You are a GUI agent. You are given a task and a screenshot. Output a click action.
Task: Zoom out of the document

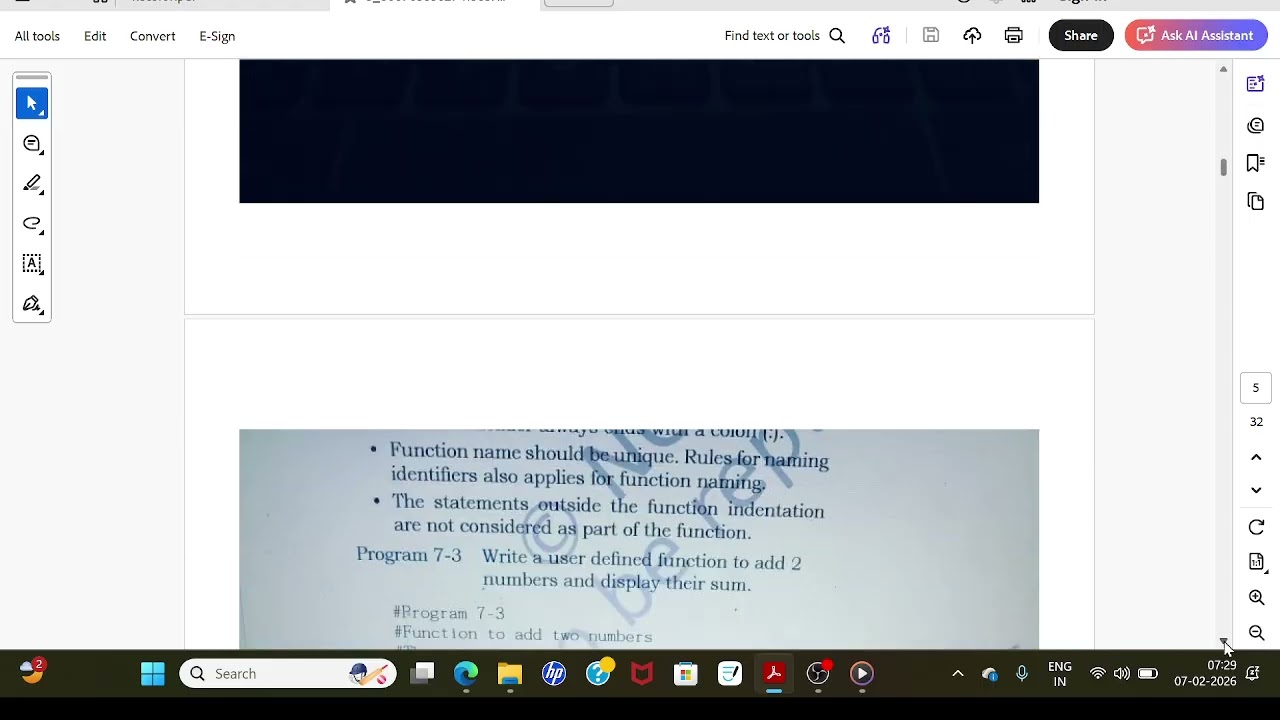[x=1256, y=633]
